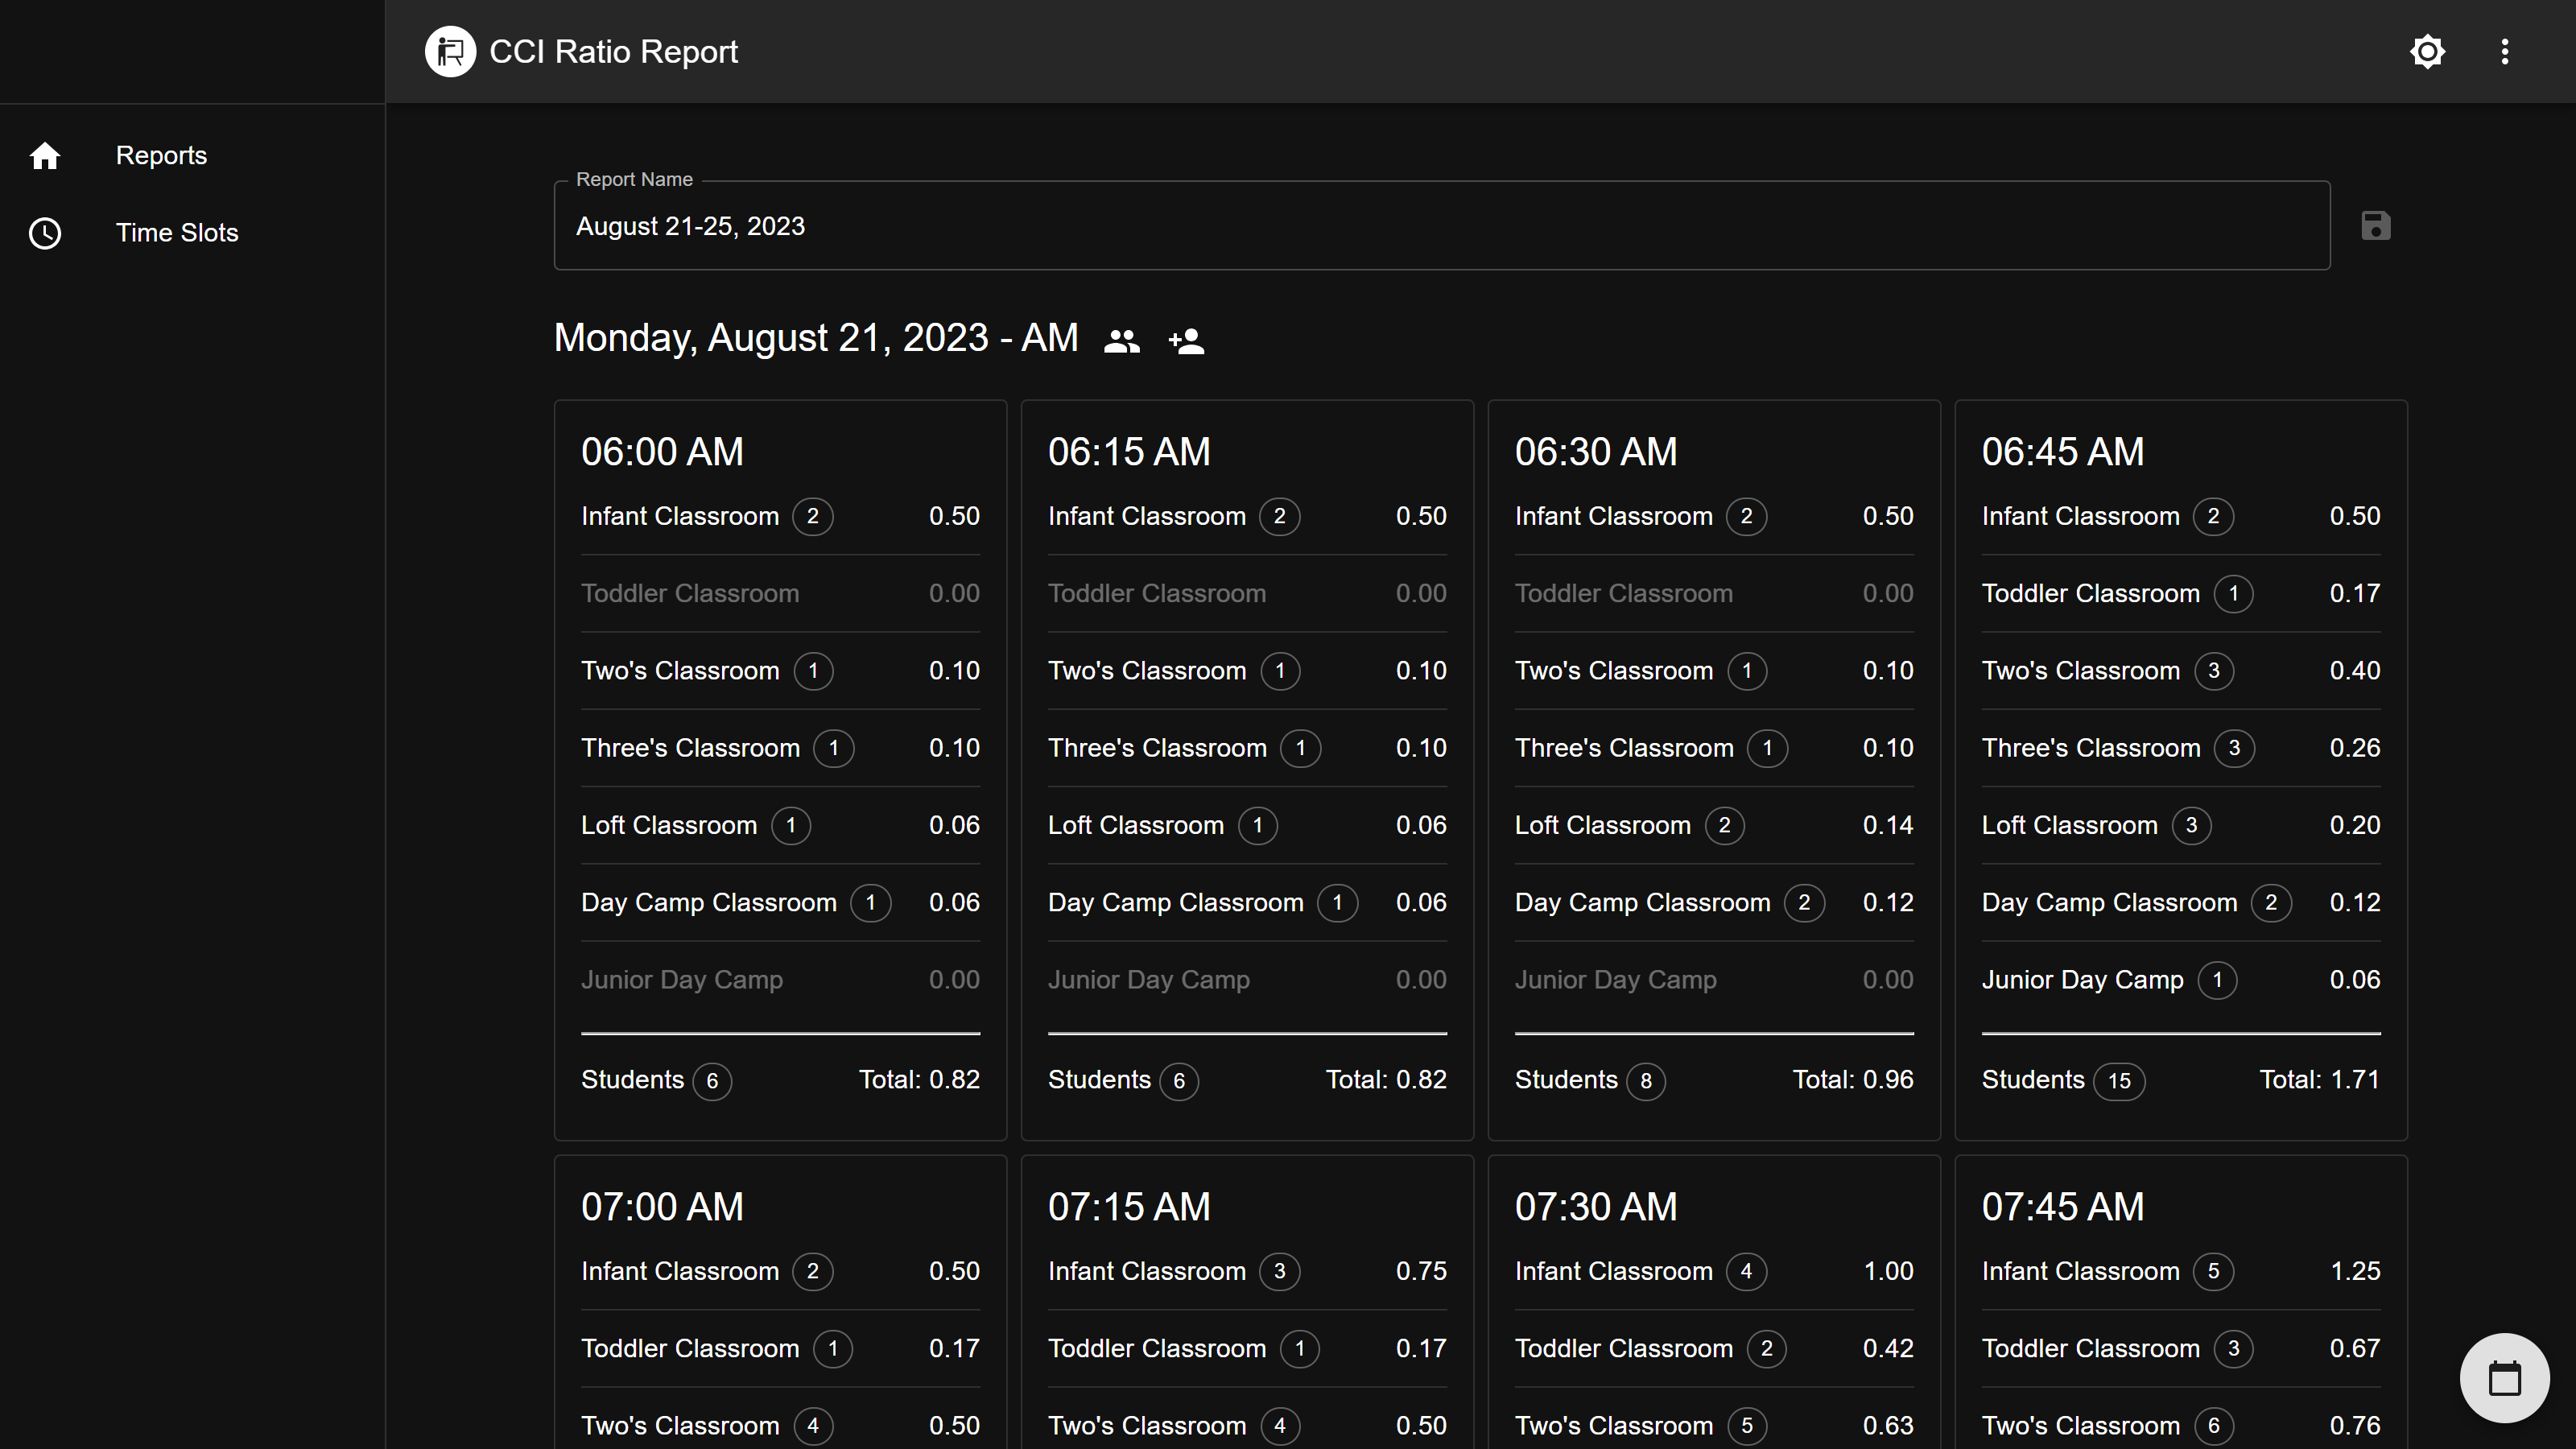Open the Reports menu item
Image resolution: width=2576 pixels, height=1449 pixels.
click(161, 156)
